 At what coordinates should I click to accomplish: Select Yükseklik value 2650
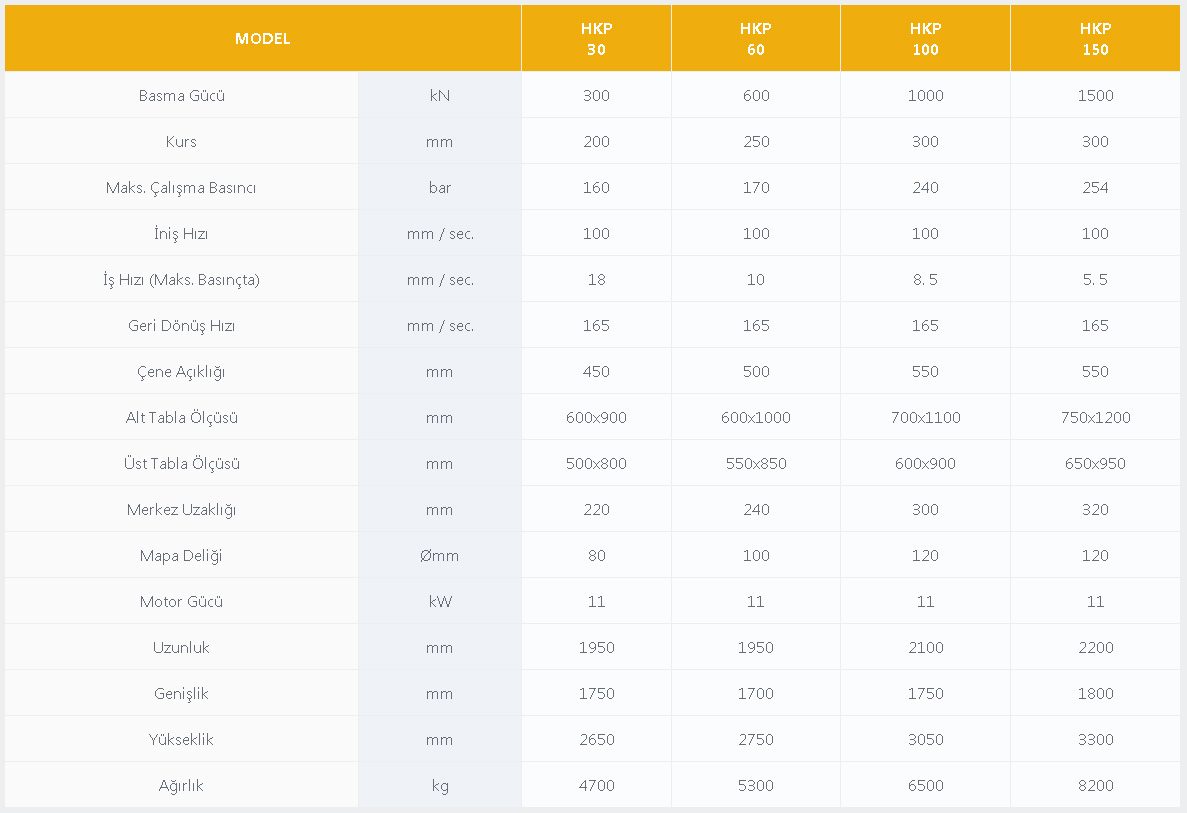click(597, 740)
